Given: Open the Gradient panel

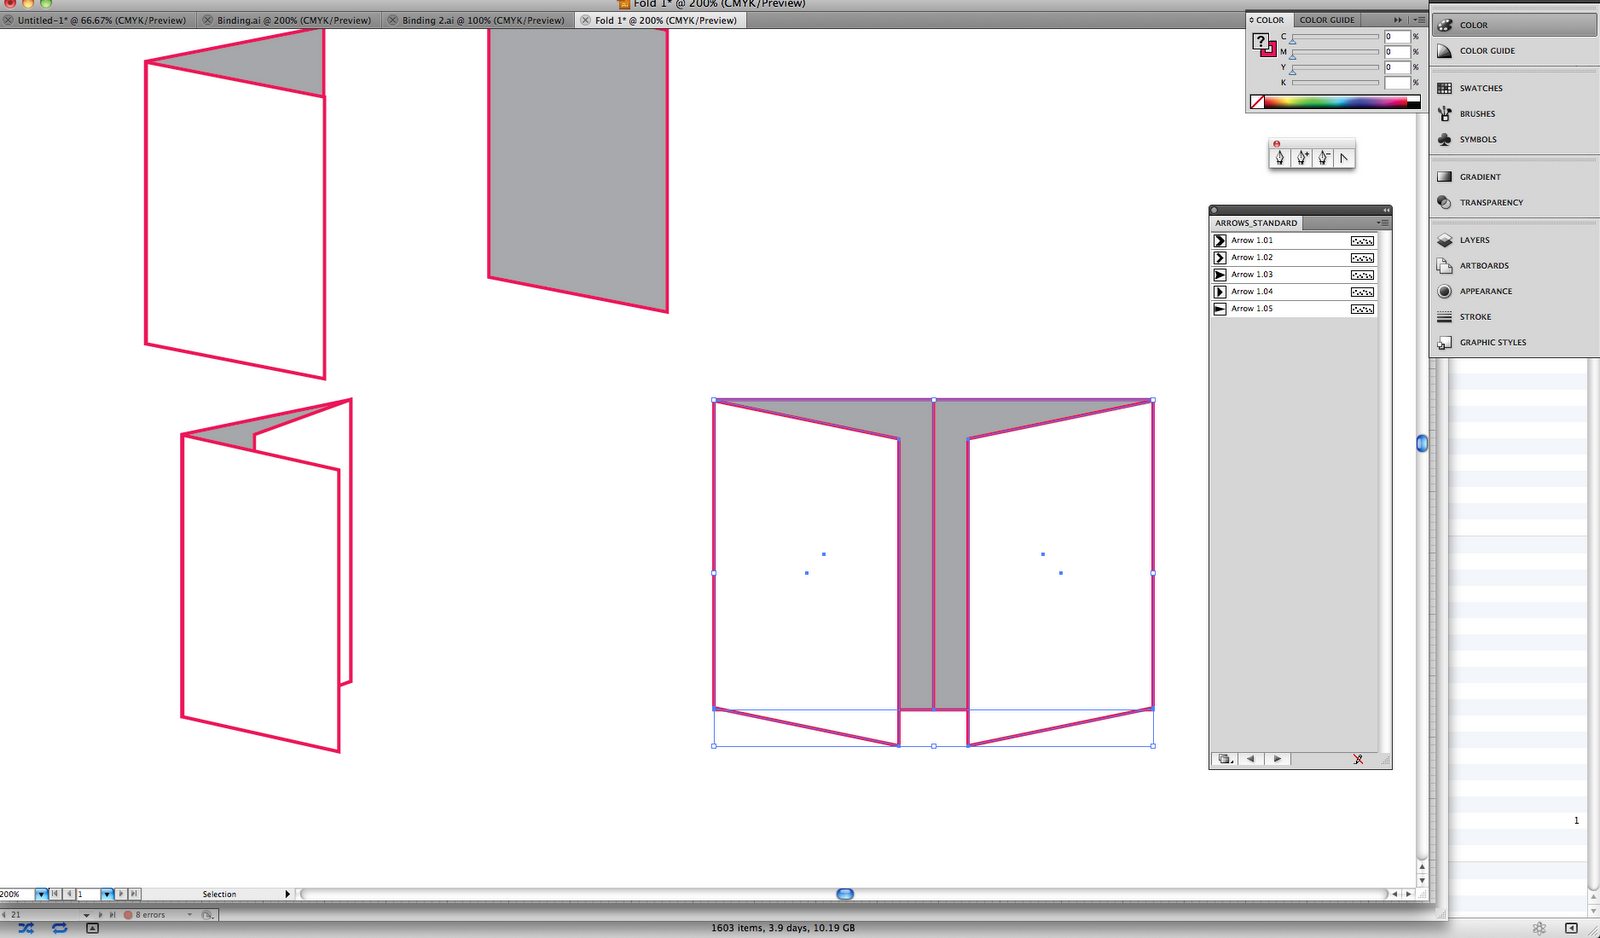Looking at the screenshot, I should pyautogui.click(x=1478, y=176).
